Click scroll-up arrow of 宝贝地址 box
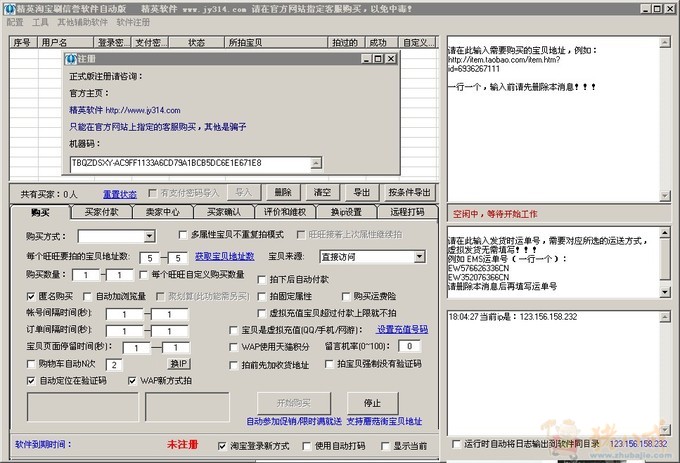Image resolution: width=680 pixels, height=463 pixels. [x=665, y=42]
